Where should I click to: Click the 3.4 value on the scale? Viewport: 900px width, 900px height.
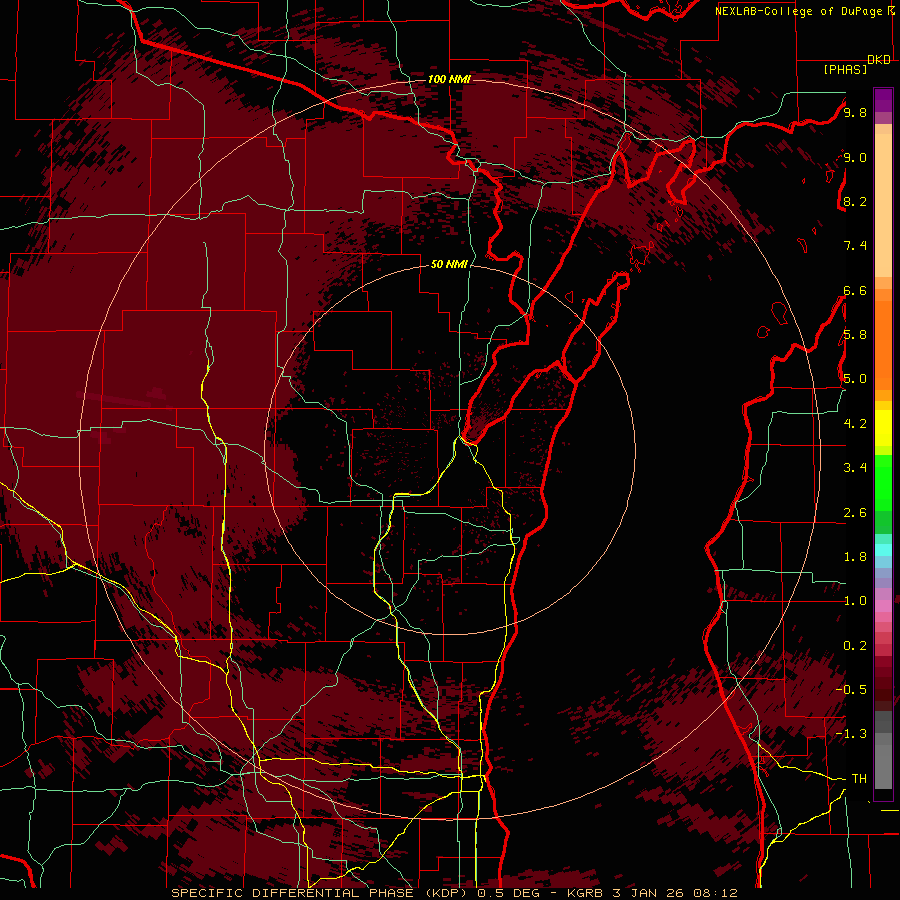(855, 468)
